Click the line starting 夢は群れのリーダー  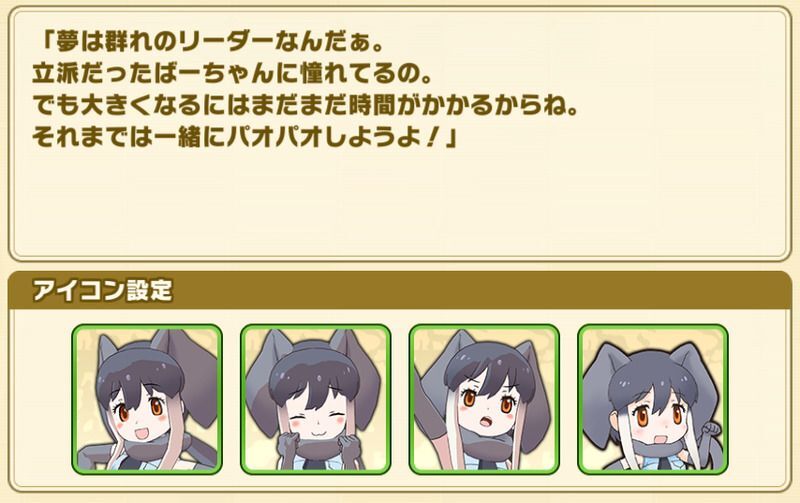pos(209,43)
